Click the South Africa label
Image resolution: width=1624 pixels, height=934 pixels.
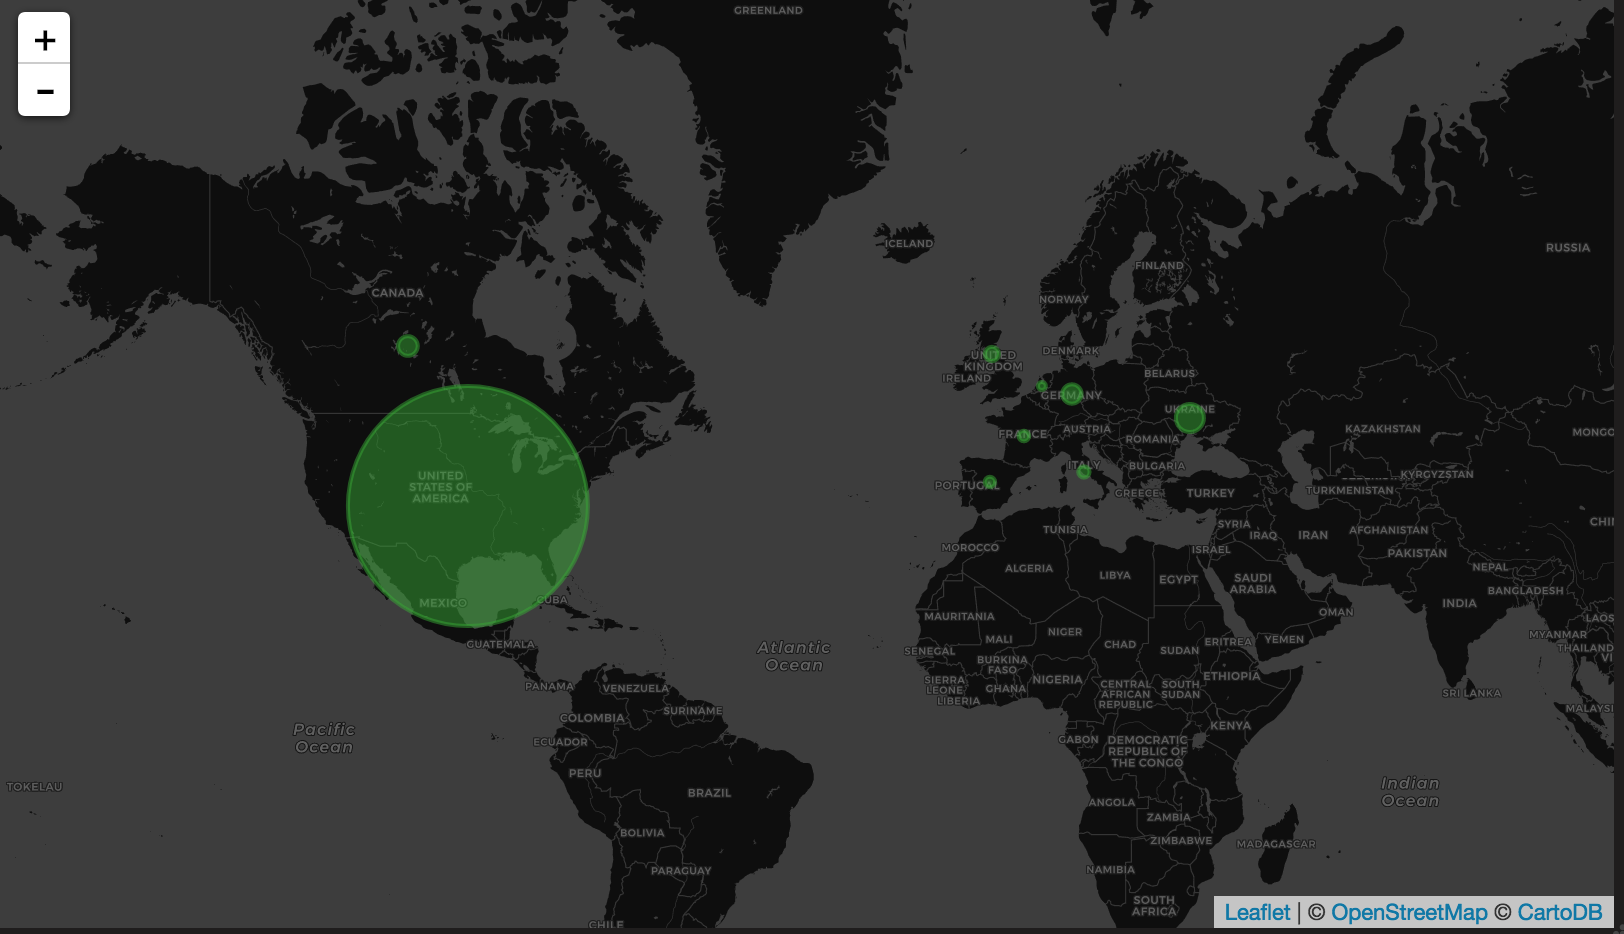pos(1154,906)
